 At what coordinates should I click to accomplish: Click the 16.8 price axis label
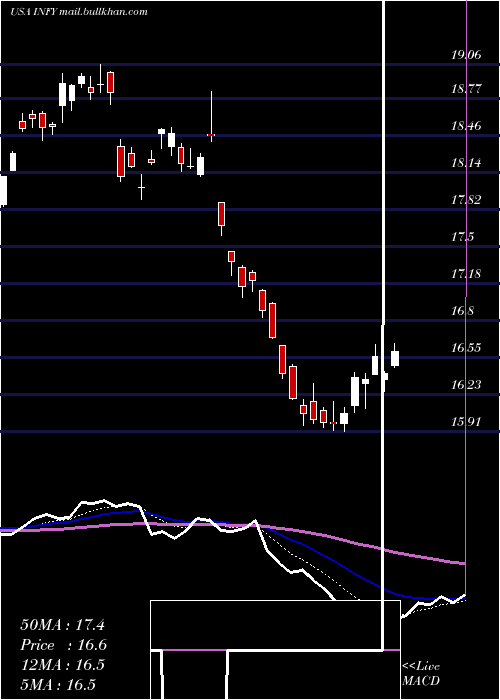[462, 311]
